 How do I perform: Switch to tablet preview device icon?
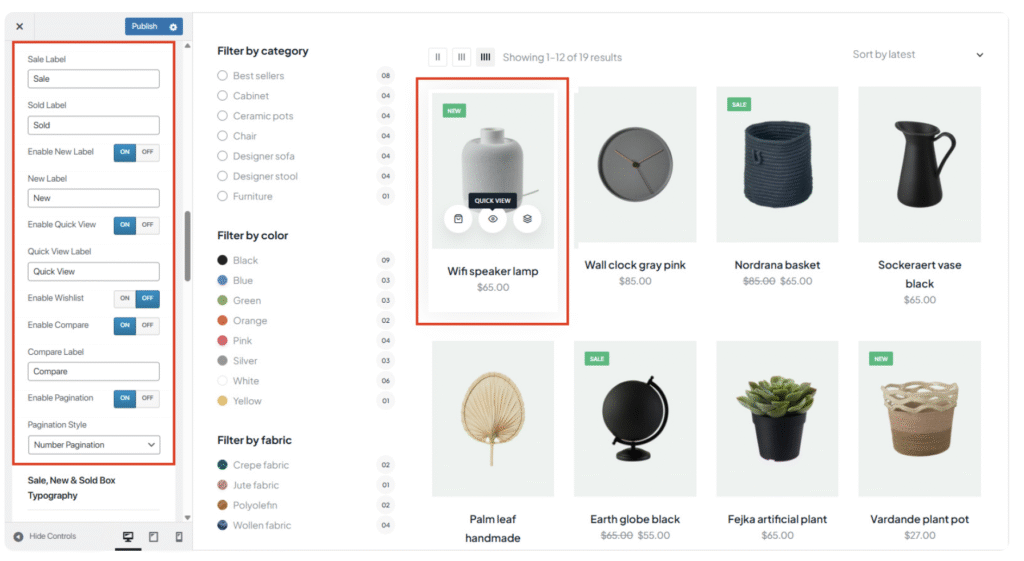(153, 537)
